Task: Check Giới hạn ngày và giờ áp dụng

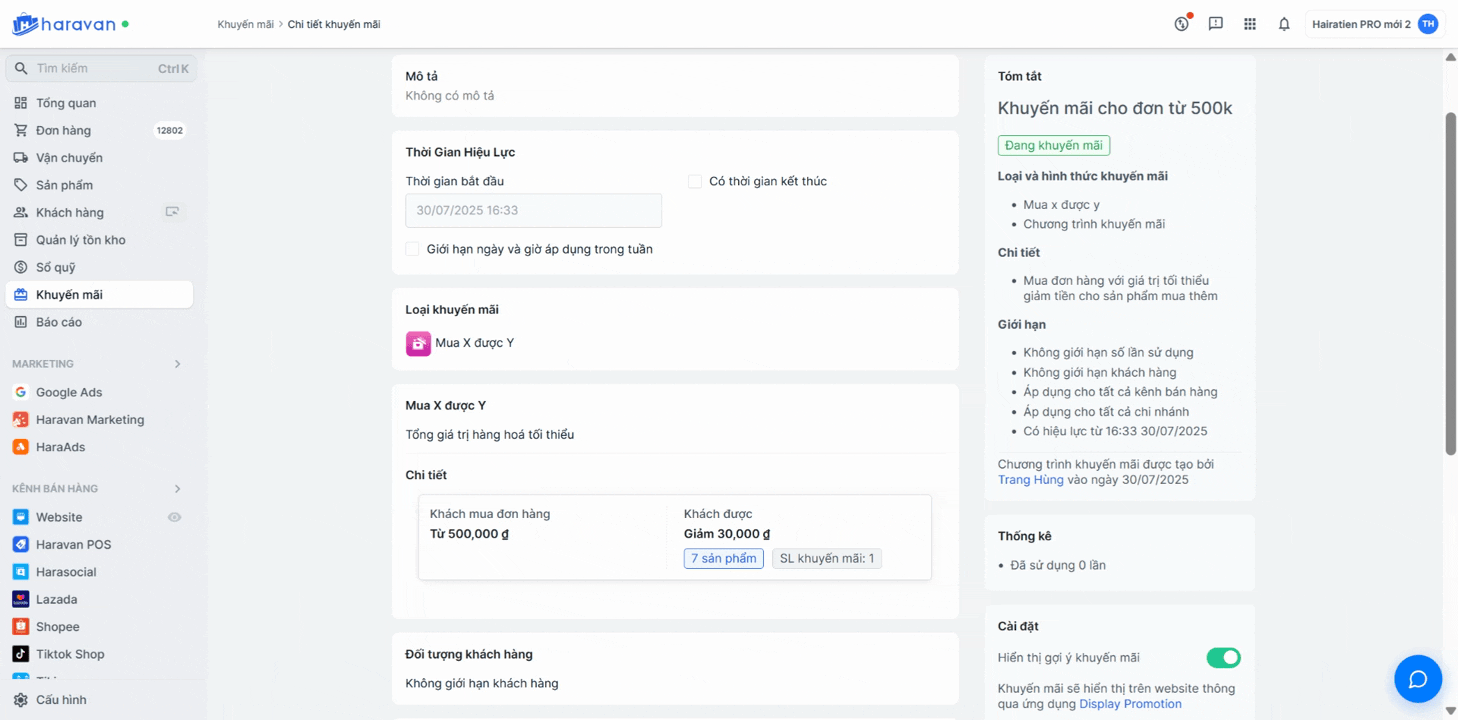Action: click(x=412, y=249)
